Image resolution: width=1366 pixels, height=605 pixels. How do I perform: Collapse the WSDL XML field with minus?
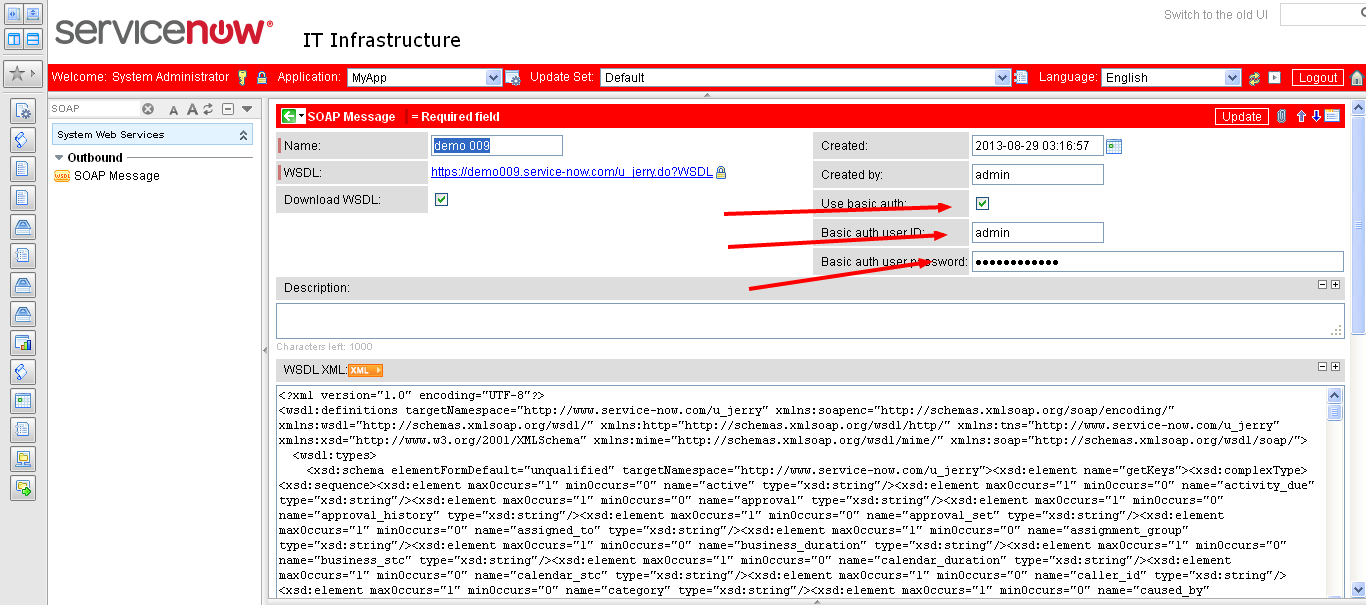click(1323, 367)
